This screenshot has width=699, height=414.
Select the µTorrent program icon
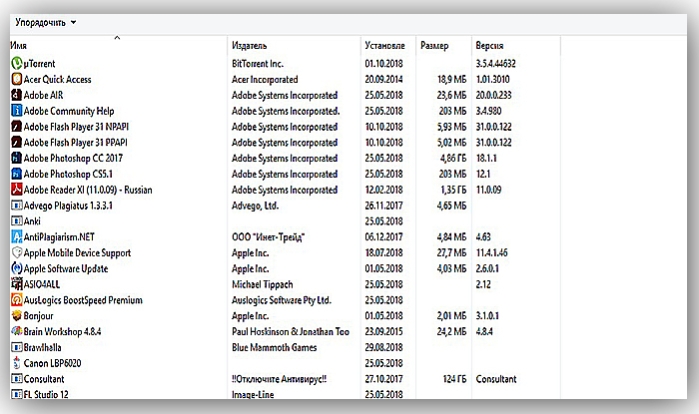16,63
